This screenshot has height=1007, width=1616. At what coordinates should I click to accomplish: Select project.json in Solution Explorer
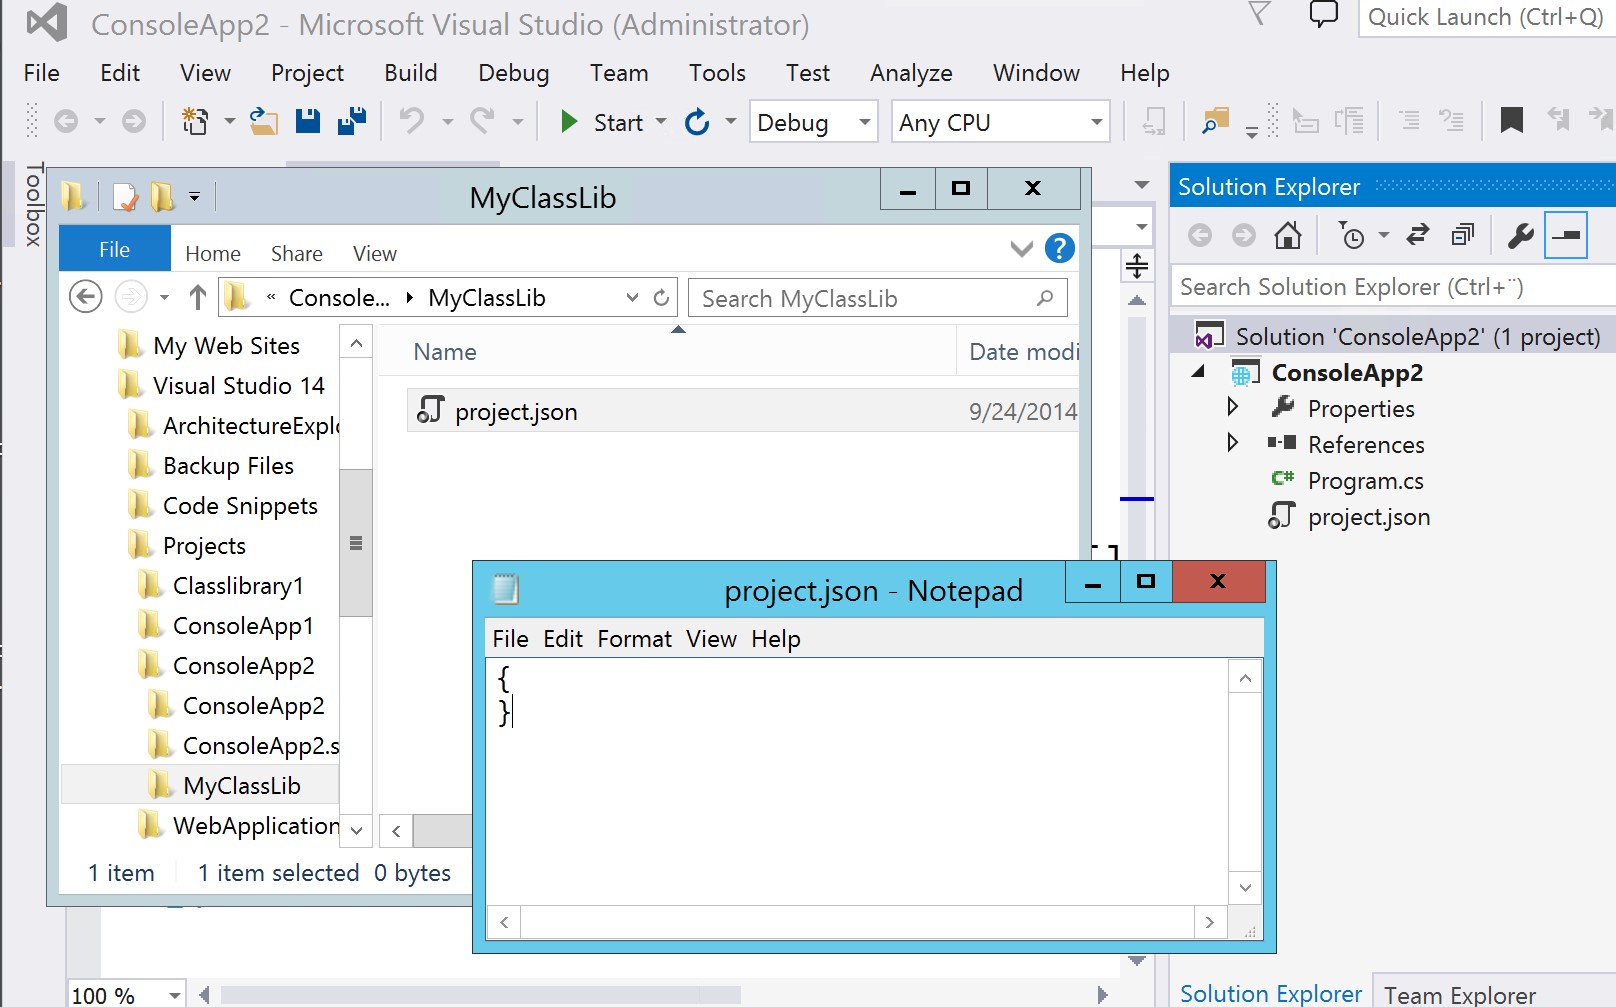pos(1369,517)
